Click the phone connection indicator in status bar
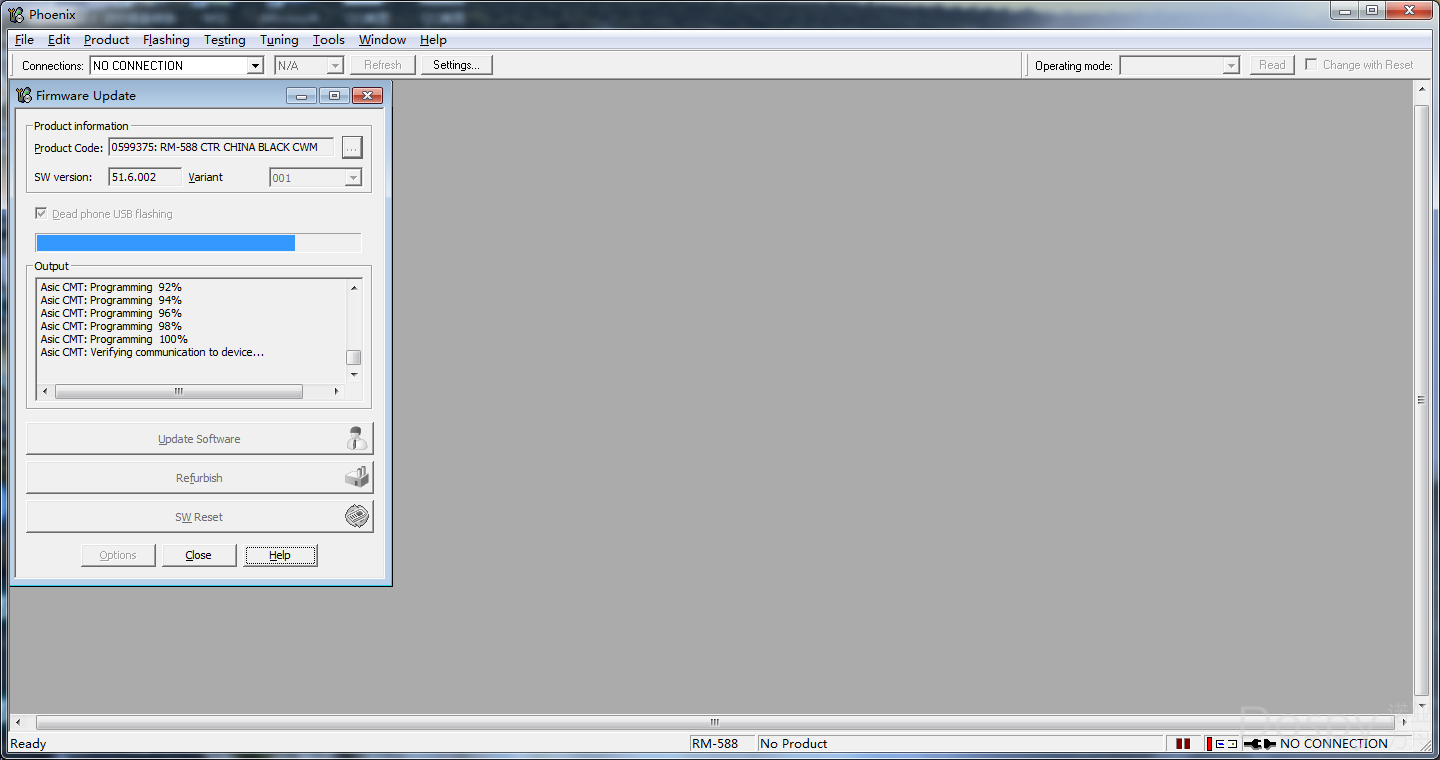This screenshot has width=1440, height=760. click(1221, 743)
